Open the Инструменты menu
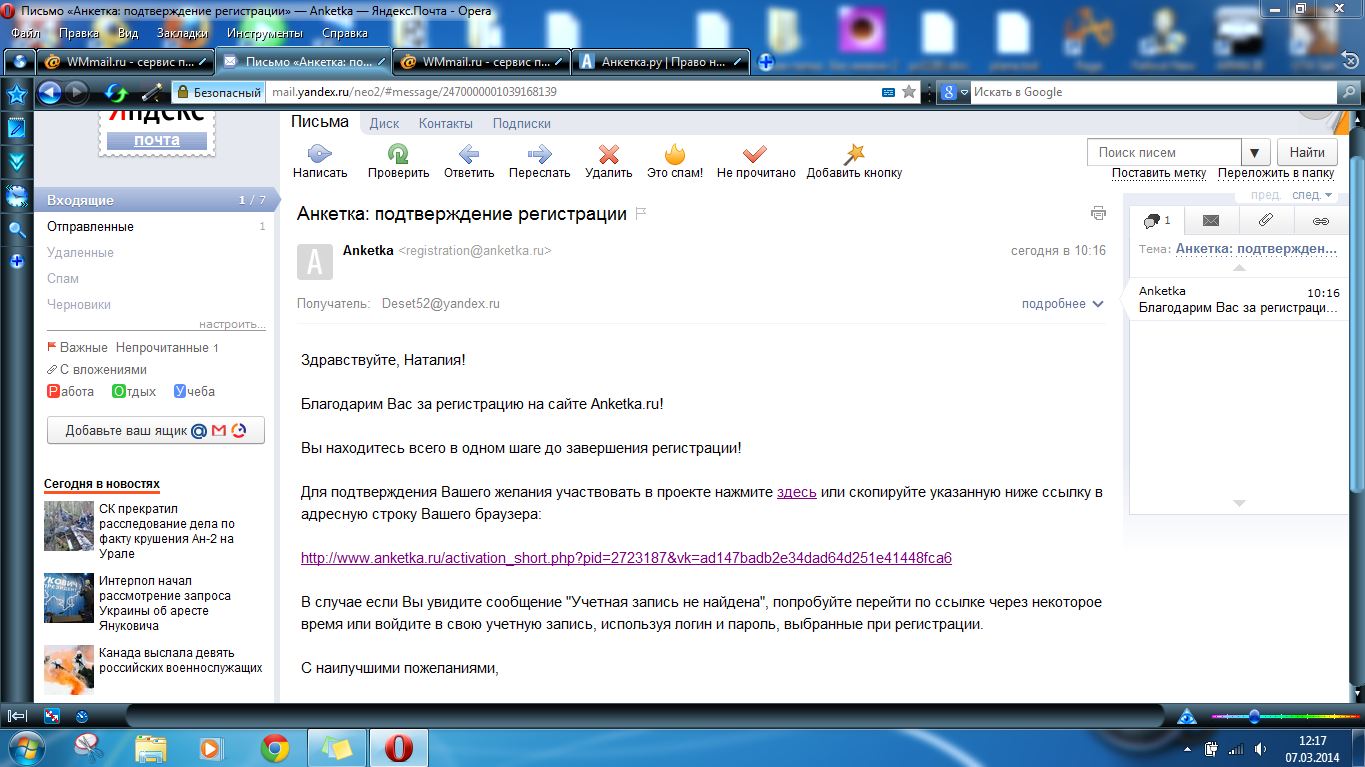The width and height of the screenshot is (1365, 767). pos(265,33)
